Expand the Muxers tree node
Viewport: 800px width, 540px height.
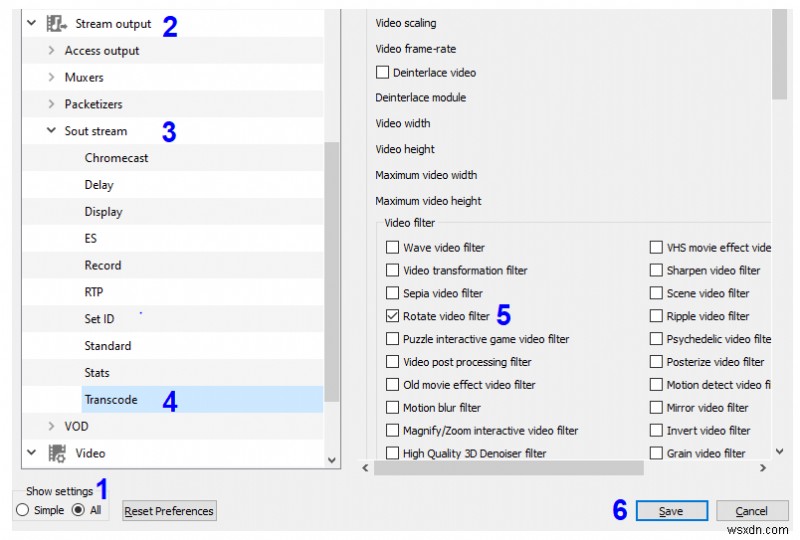51,77
